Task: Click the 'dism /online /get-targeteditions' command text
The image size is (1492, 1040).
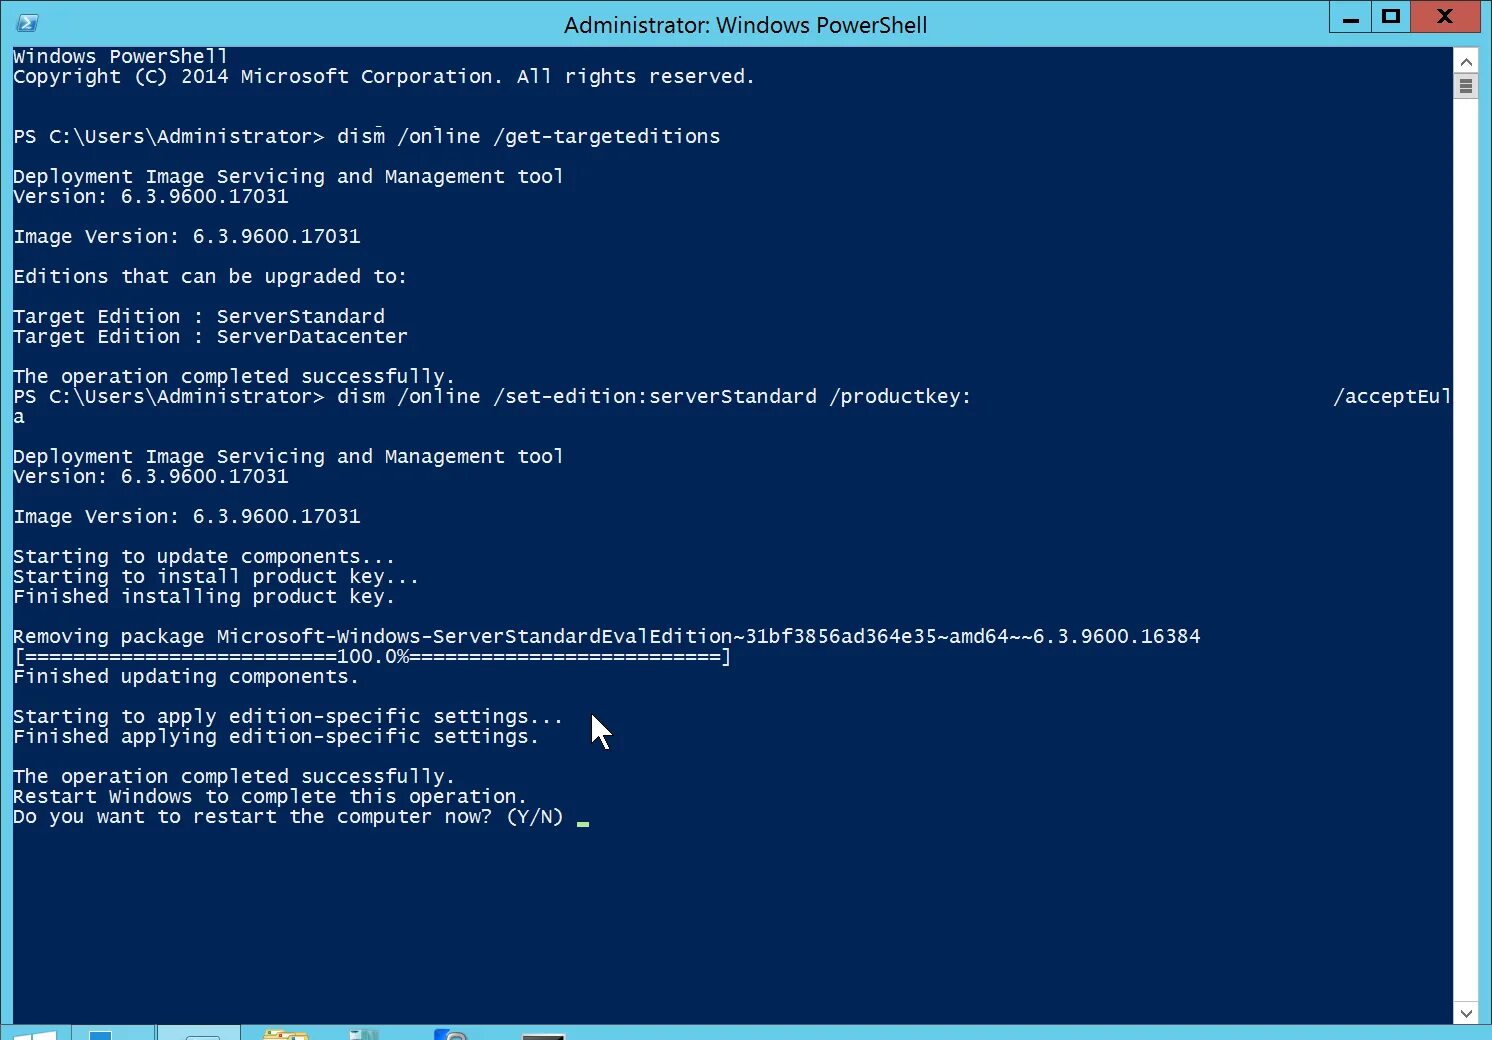Action: coord(529,136)
